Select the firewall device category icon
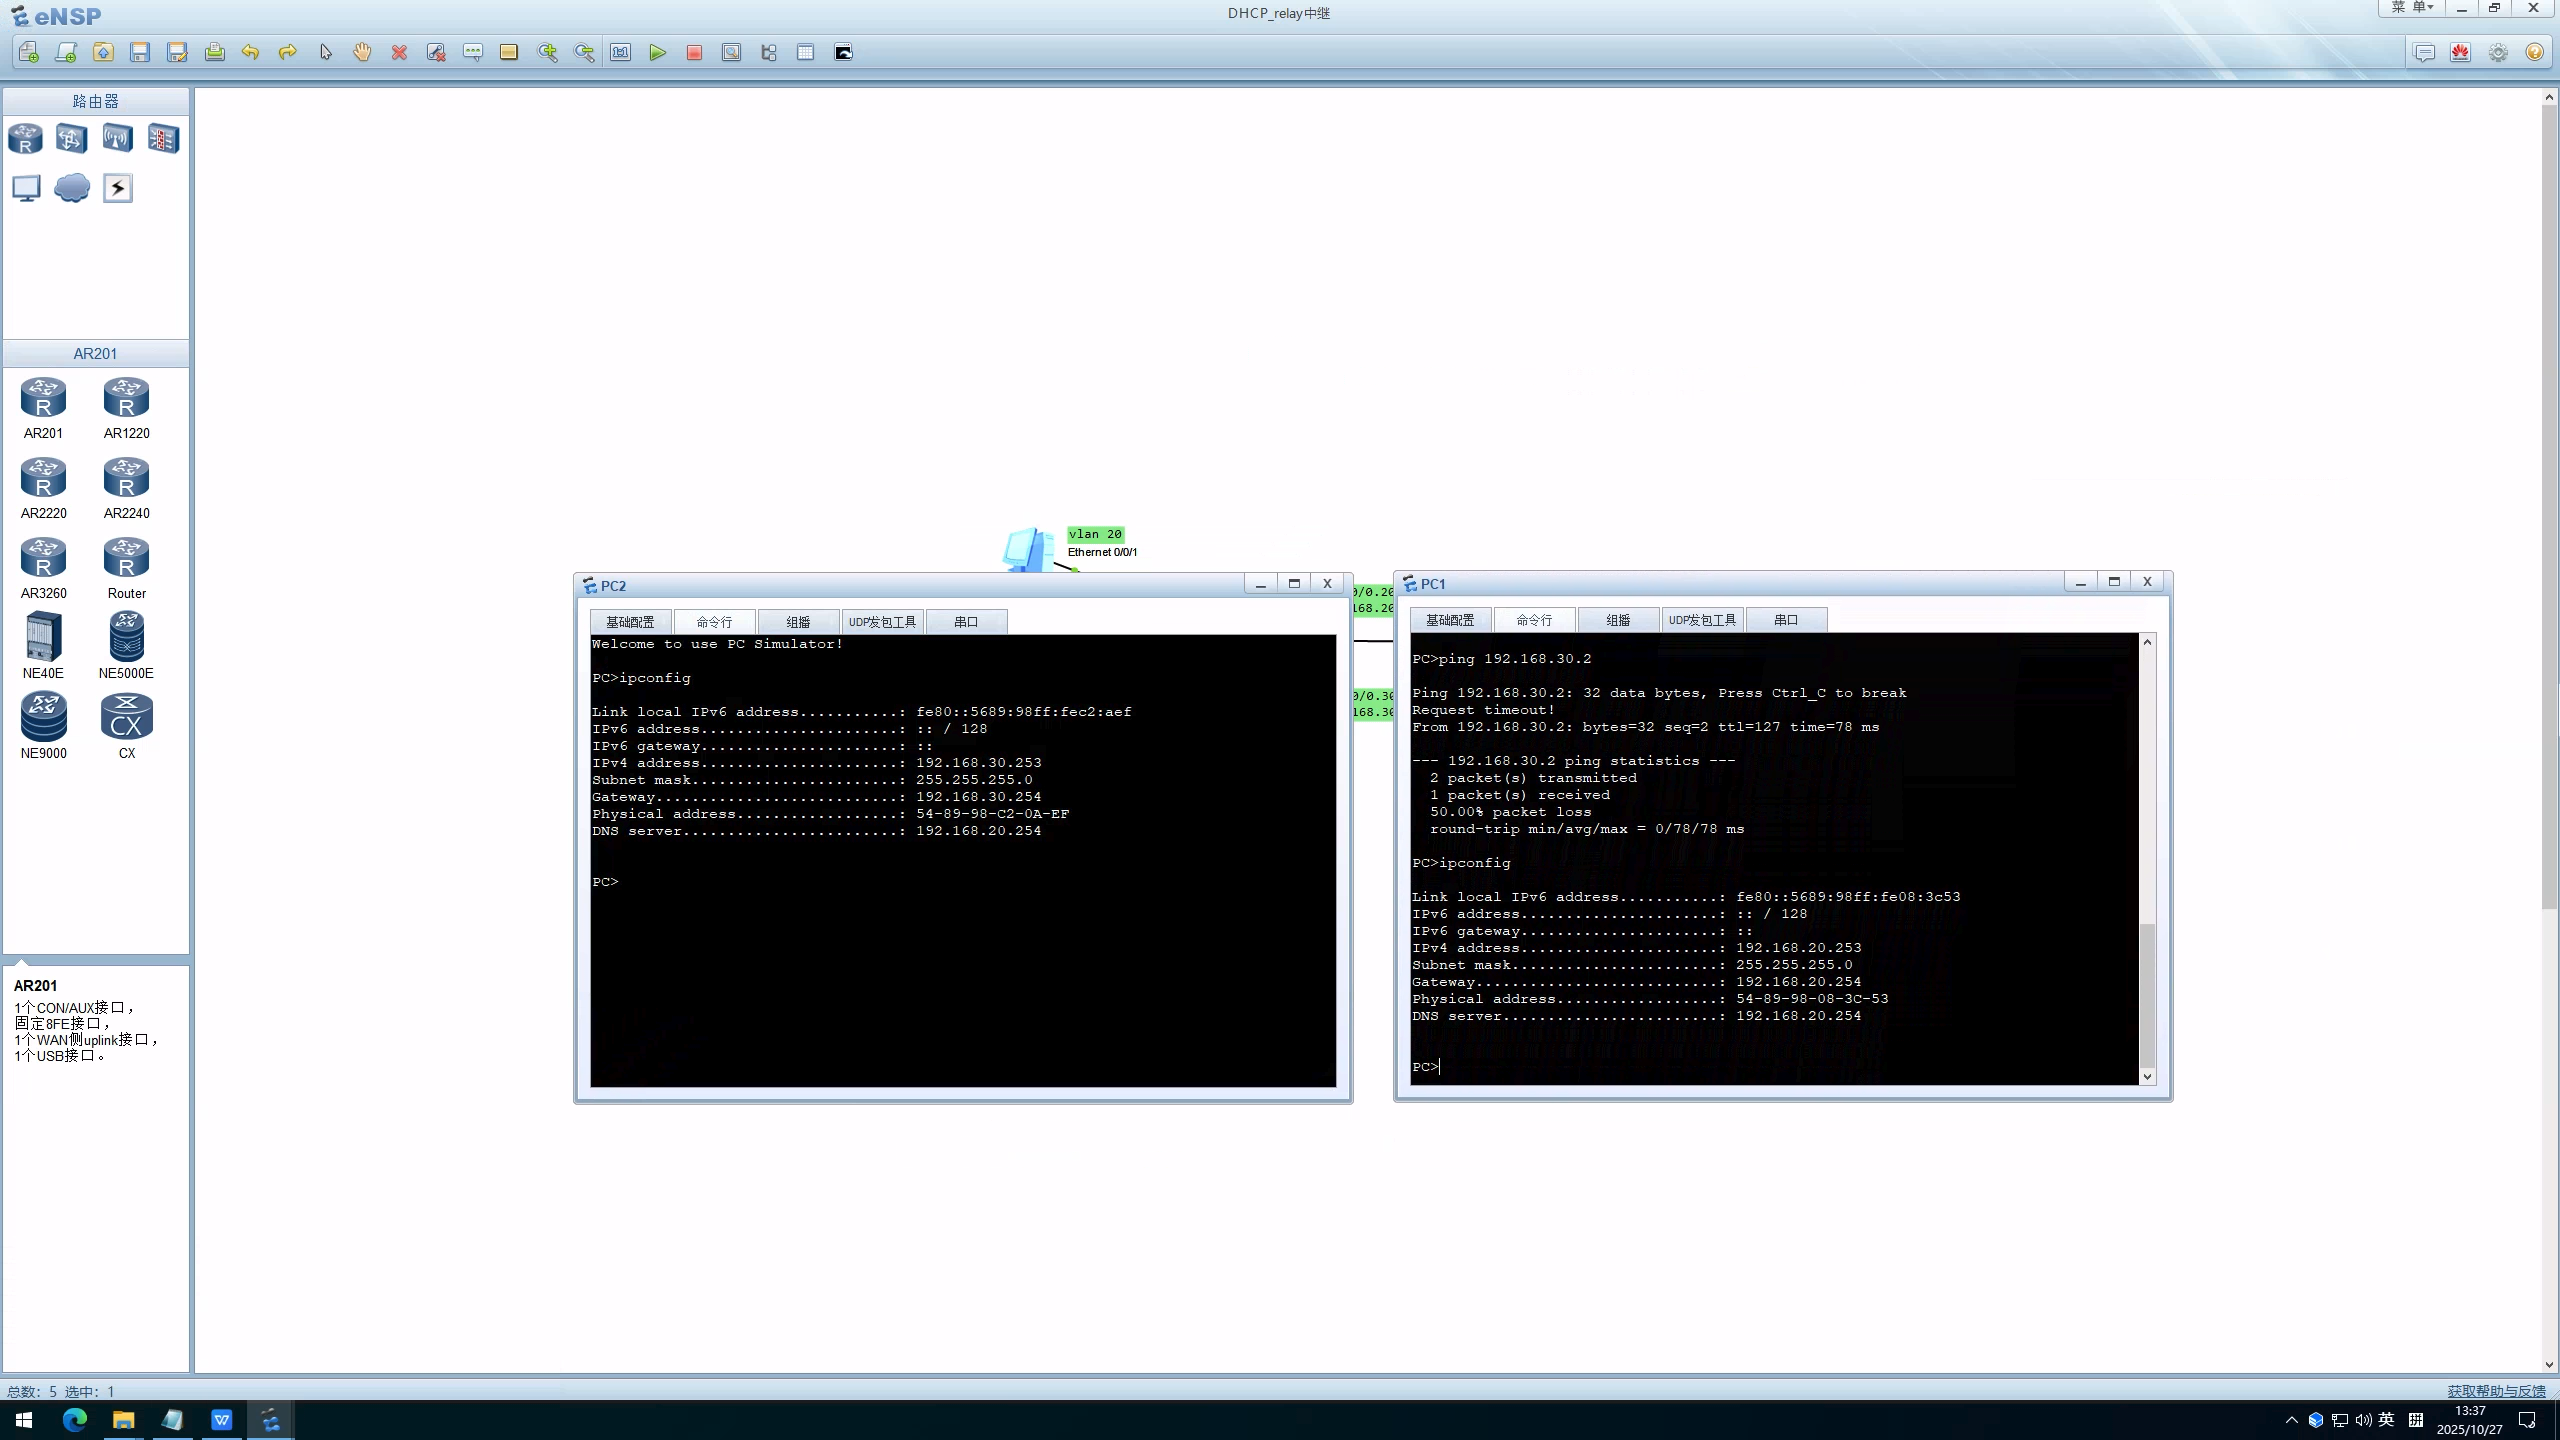 click(x=163, y=138)
